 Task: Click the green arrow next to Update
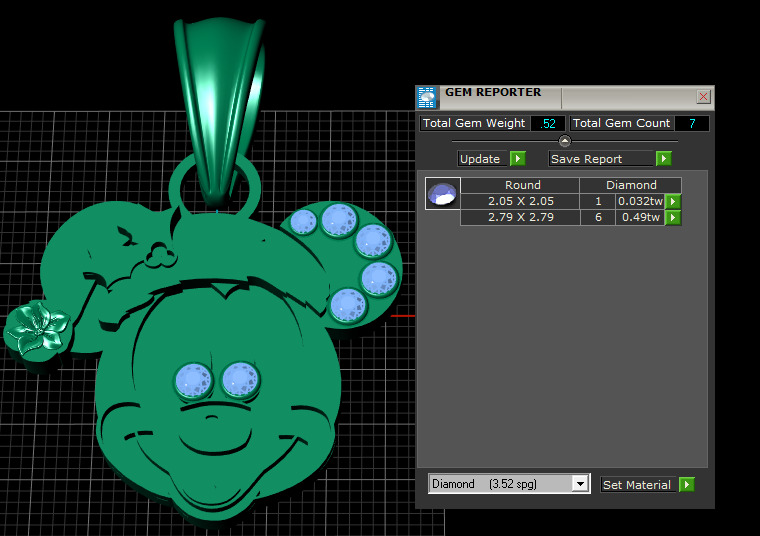(518, 158)
